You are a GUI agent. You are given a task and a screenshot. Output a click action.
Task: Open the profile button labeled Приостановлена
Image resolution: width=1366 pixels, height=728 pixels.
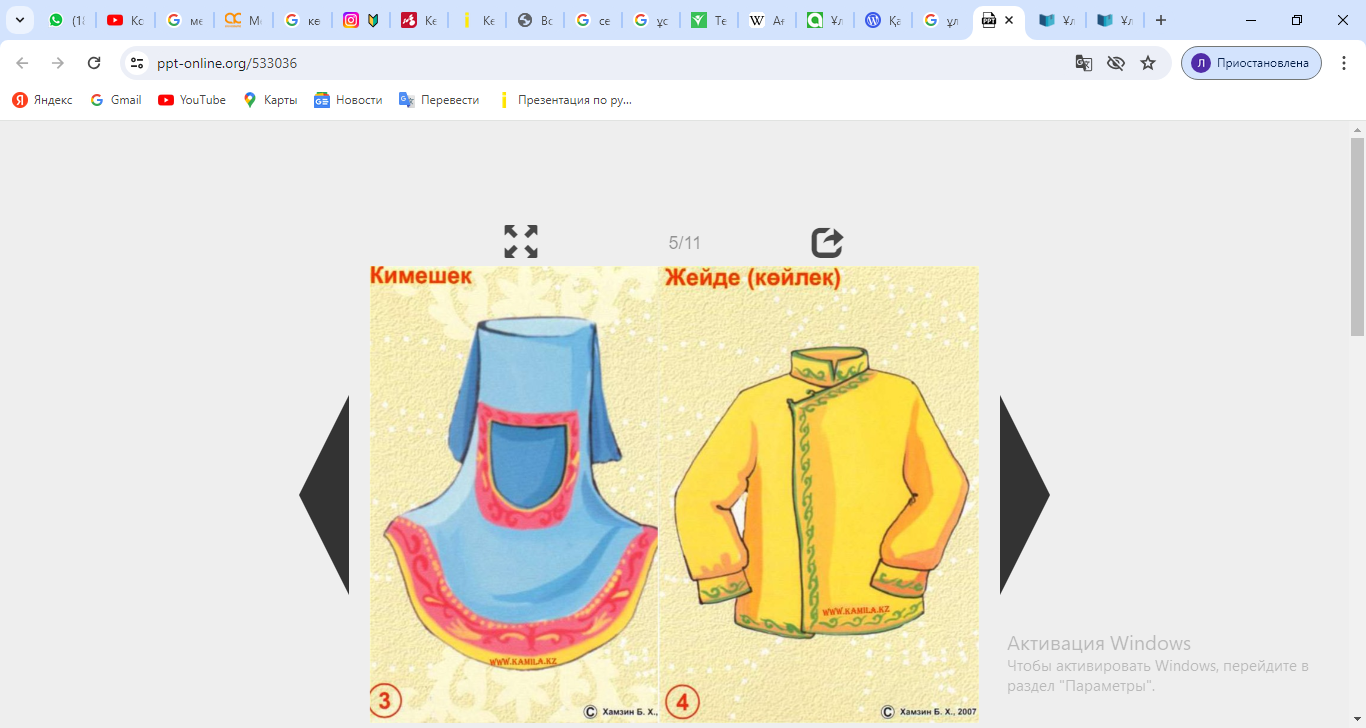[x=1251, y=63]
